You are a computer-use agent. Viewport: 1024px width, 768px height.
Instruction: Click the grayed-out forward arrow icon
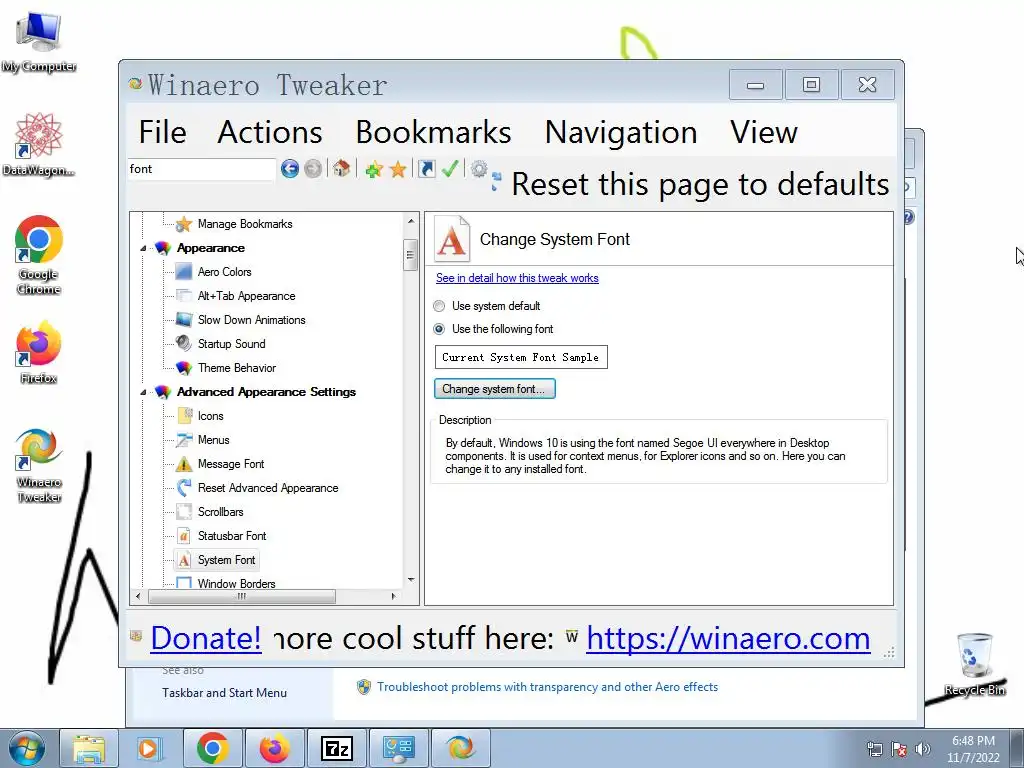(x=313, y=169)
